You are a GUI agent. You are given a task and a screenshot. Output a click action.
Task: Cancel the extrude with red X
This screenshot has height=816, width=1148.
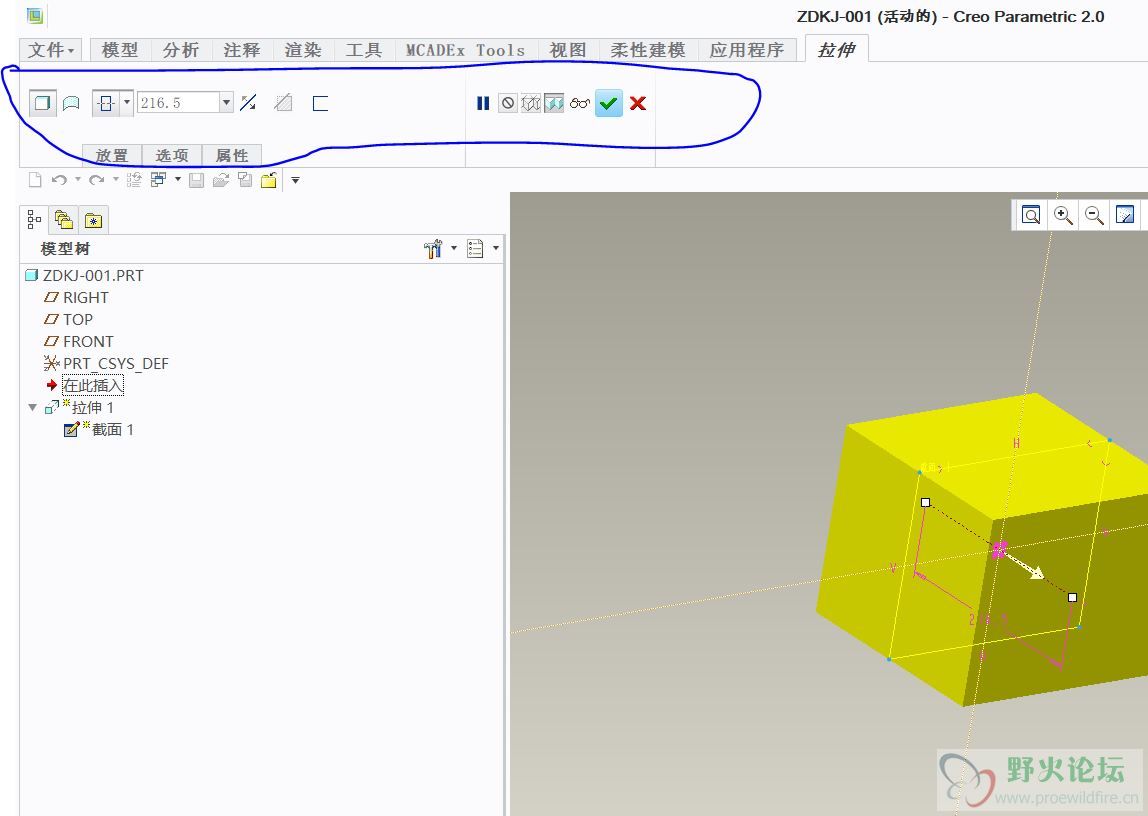638,103
